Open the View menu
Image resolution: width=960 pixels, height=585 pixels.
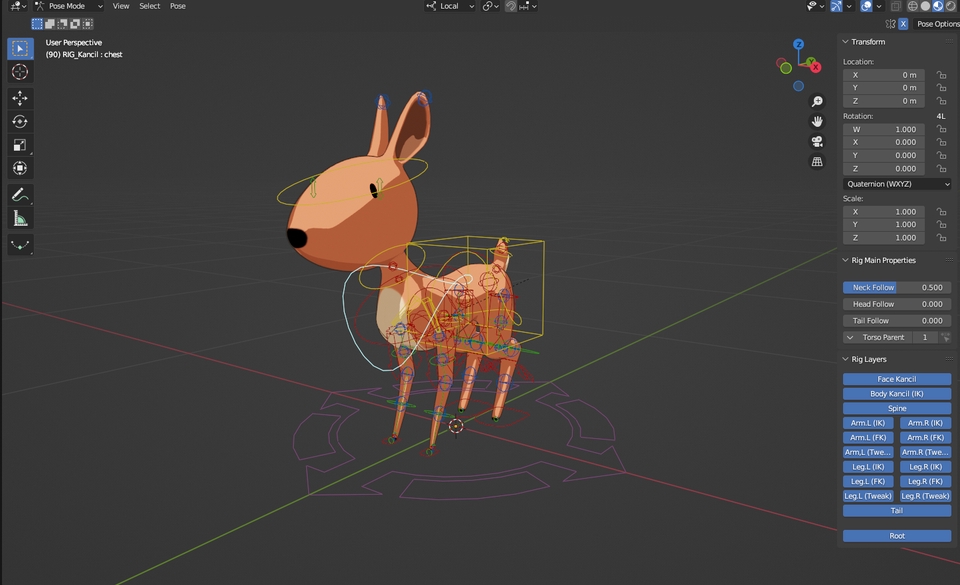[x=120, y=6]
